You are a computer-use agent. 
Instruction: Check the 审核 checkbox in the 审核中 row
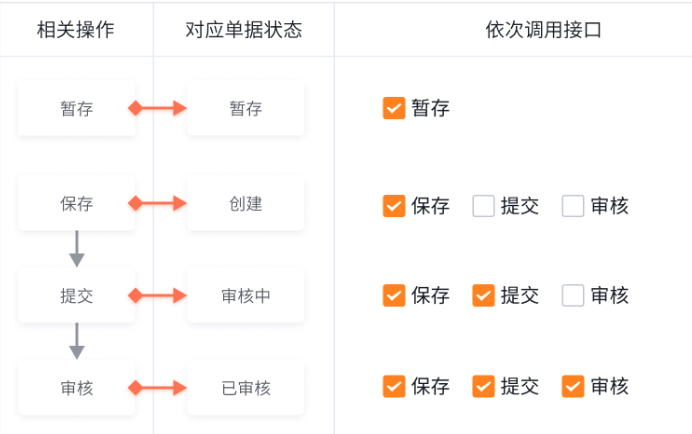[573, 295]
